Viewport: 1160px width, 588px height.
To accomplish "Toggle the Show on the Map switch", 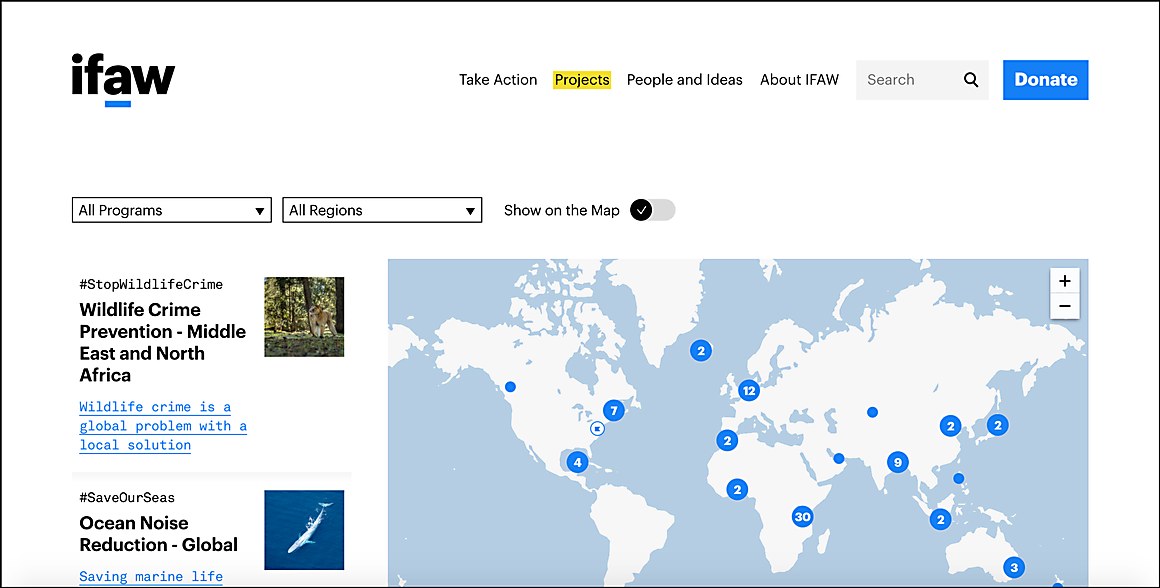I will 652,210.
